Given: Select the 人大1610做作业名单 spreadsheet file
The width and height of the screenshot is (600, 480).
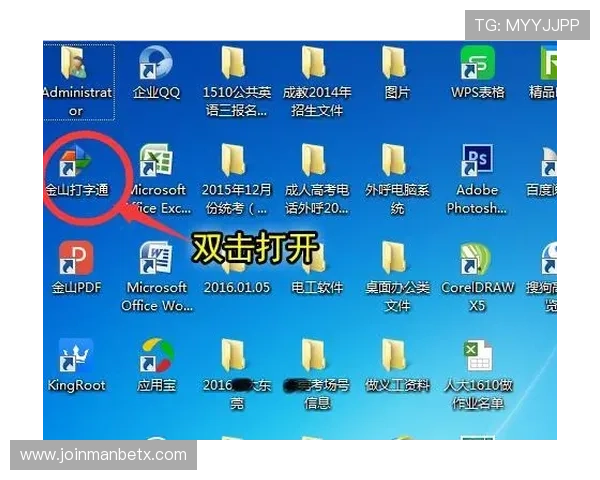Looking at the screenshot, I should coord(478,355).
